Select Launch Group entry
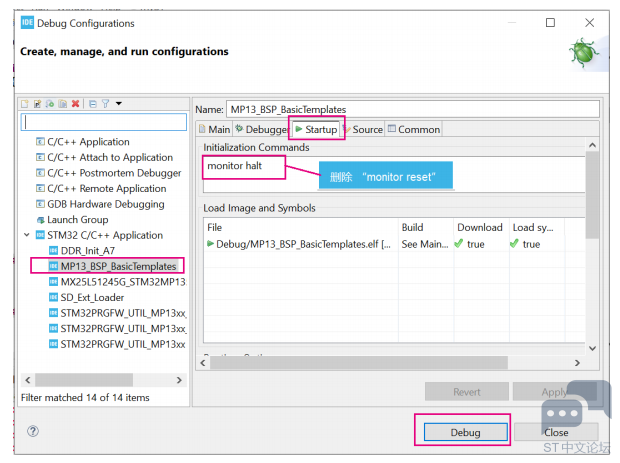This screenshot has width=620, height=463. (x=78, y=219)
